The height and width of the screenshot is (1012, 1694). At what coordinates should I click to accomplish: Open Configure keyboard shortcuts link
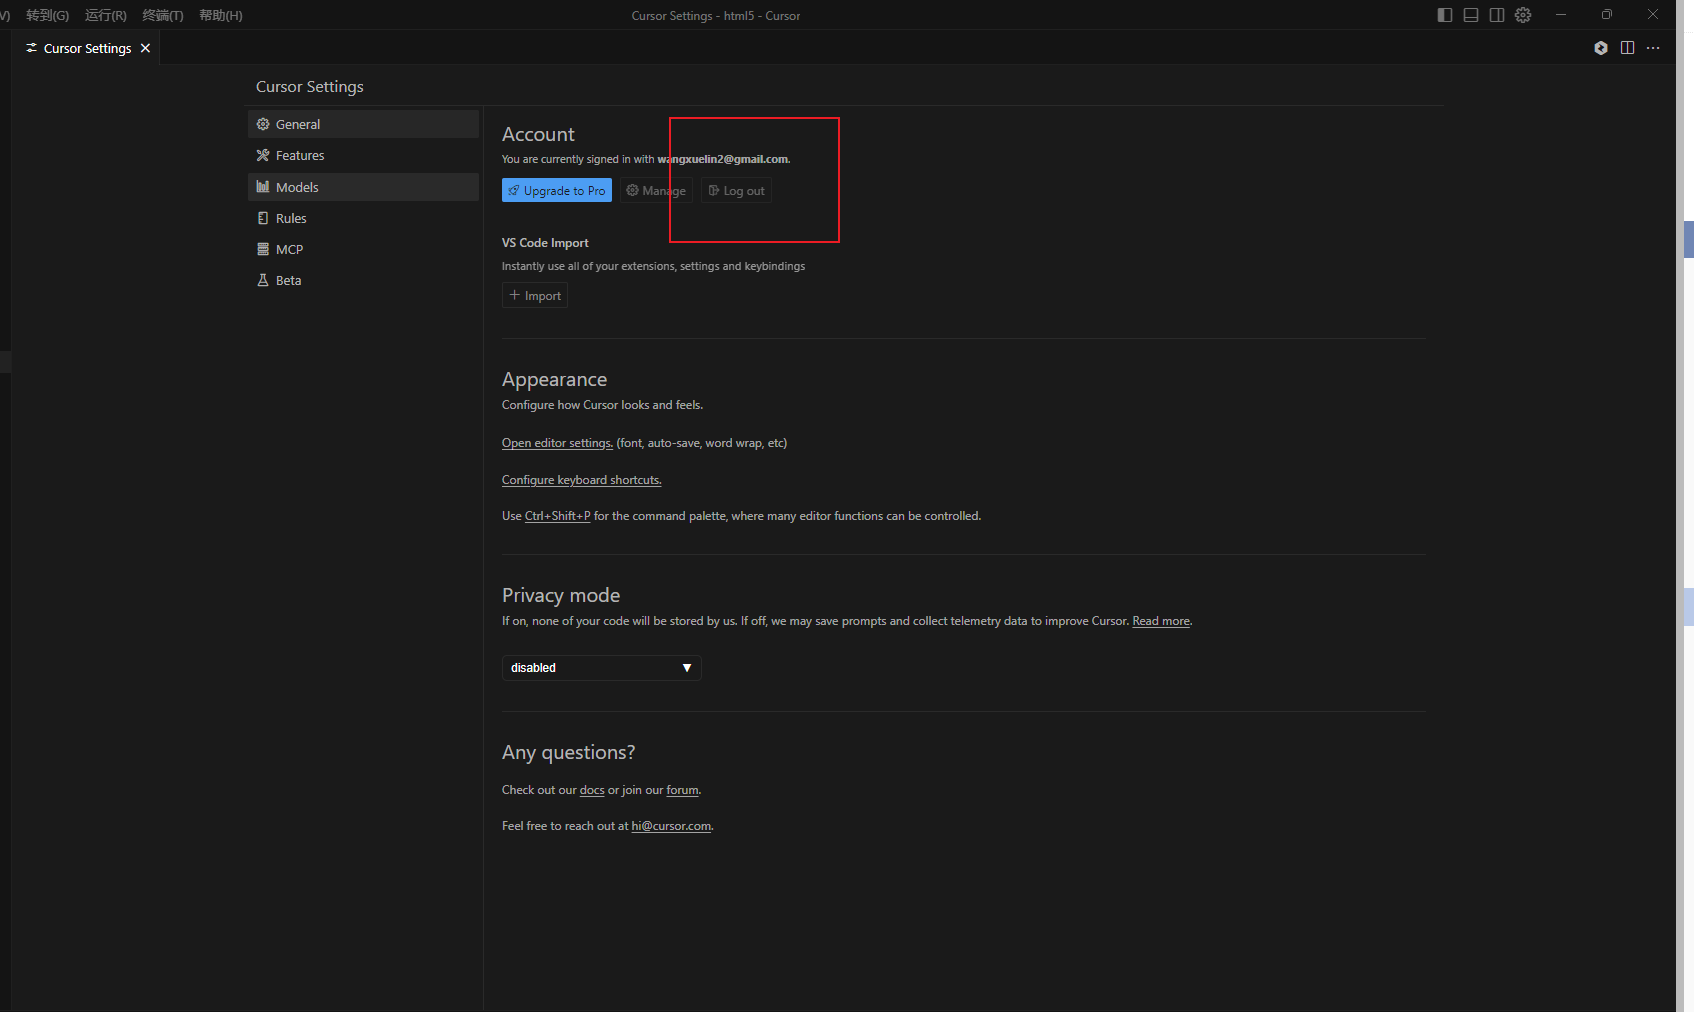(581, 480)
